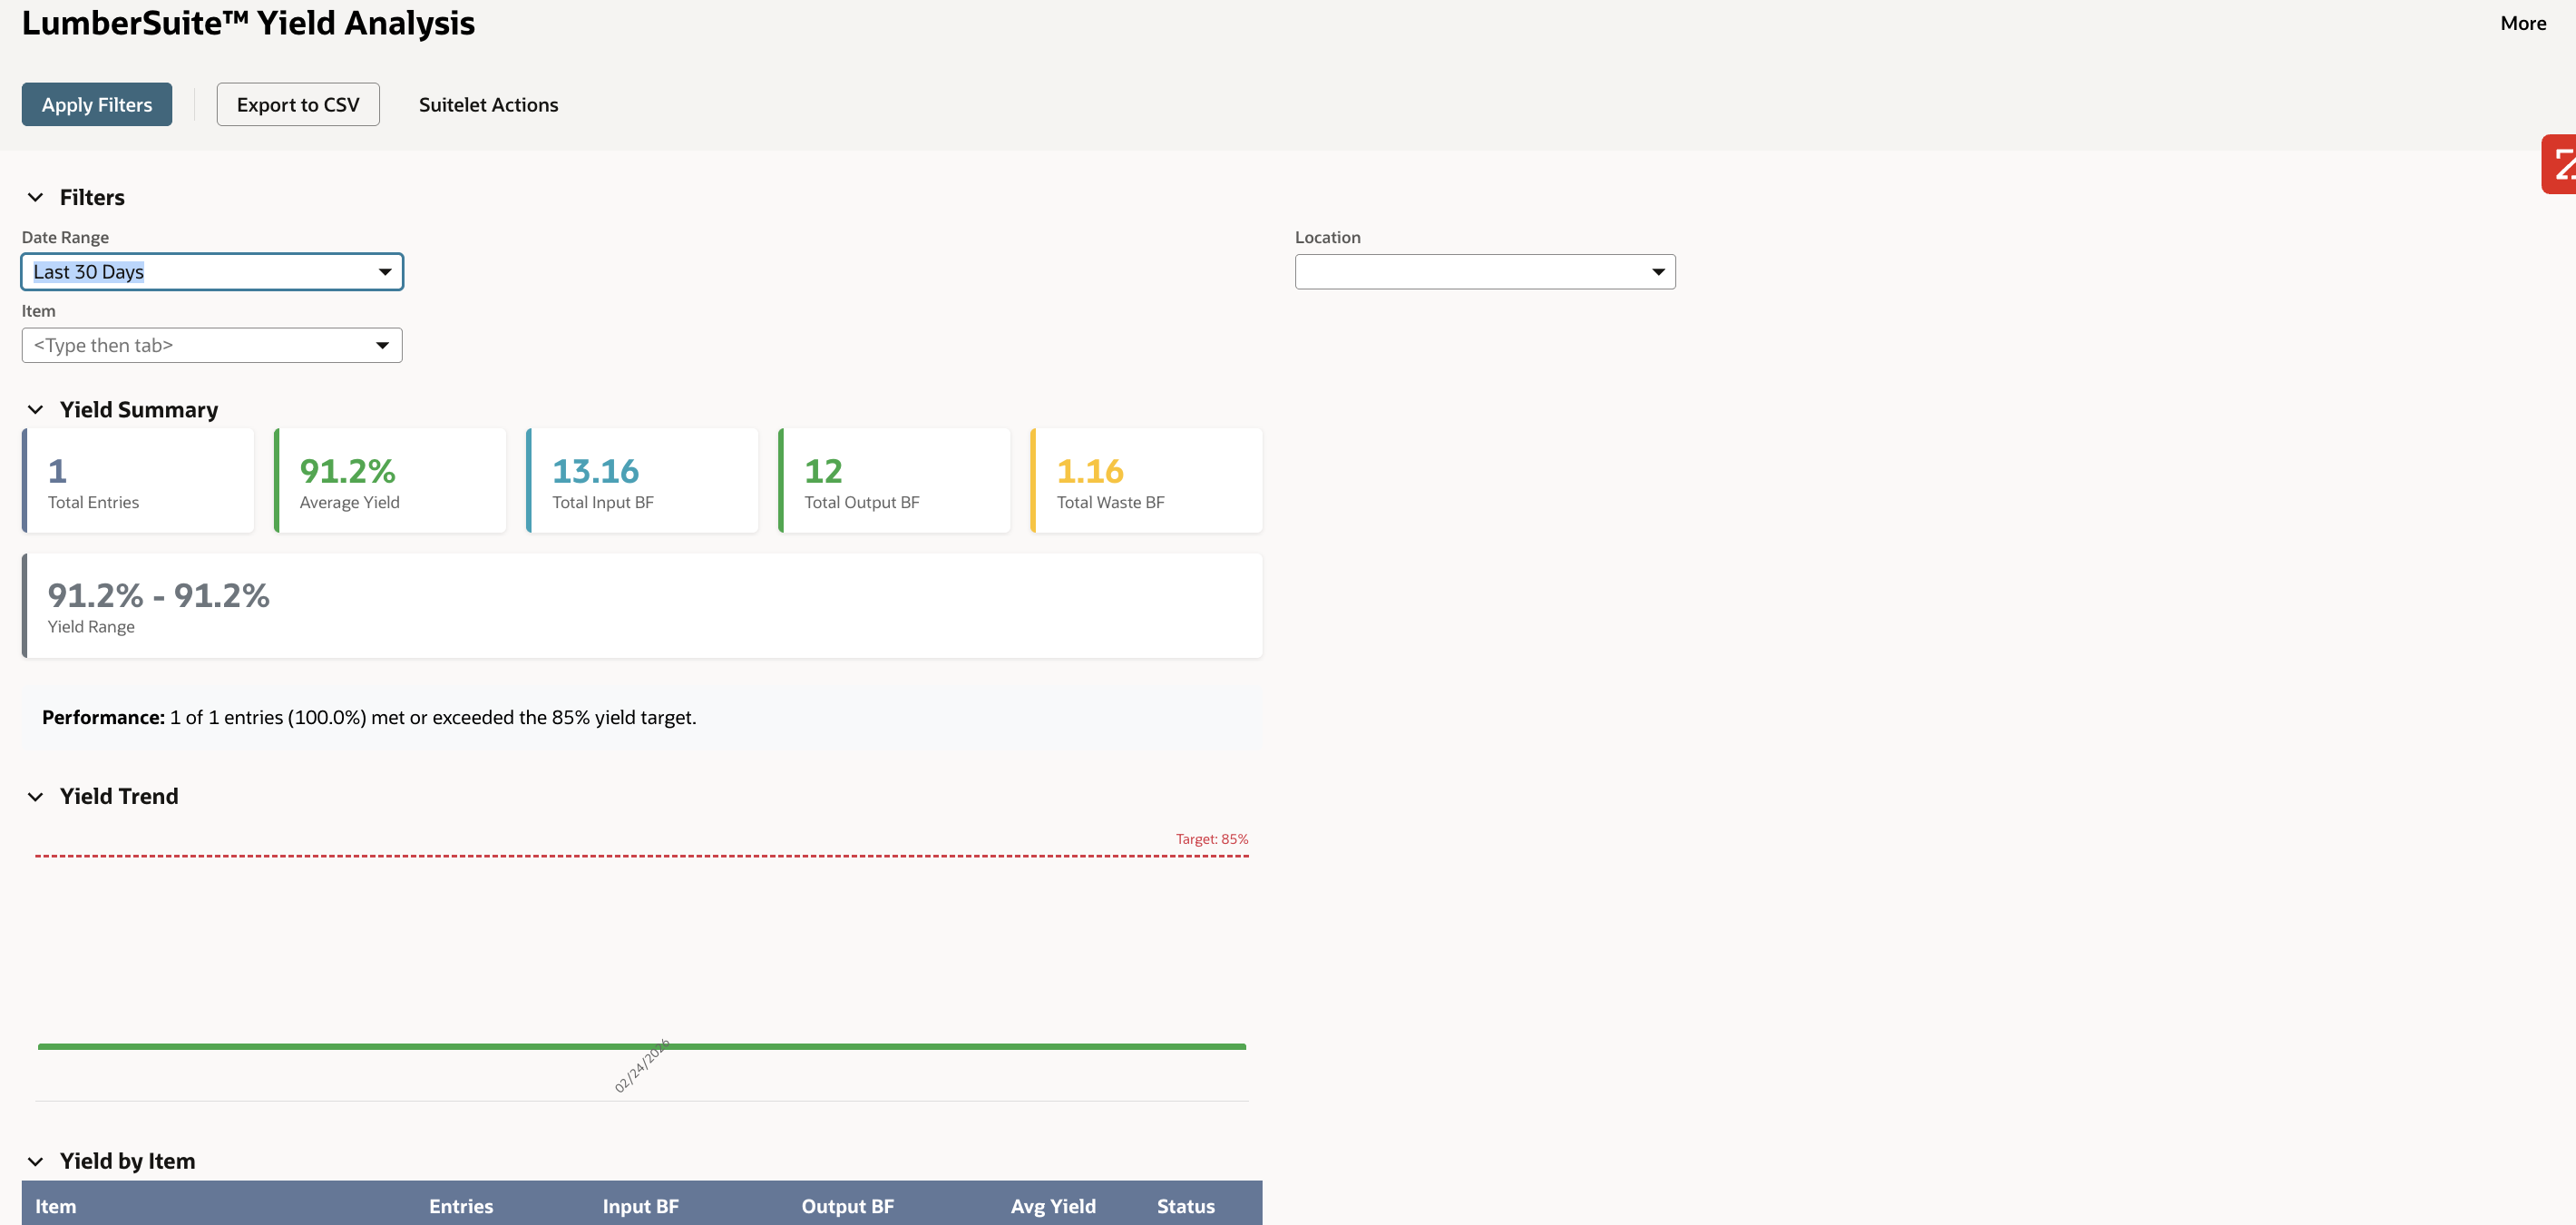Open the More menu
The image size is (2576, 1225).
click(x=2523, y=22)
